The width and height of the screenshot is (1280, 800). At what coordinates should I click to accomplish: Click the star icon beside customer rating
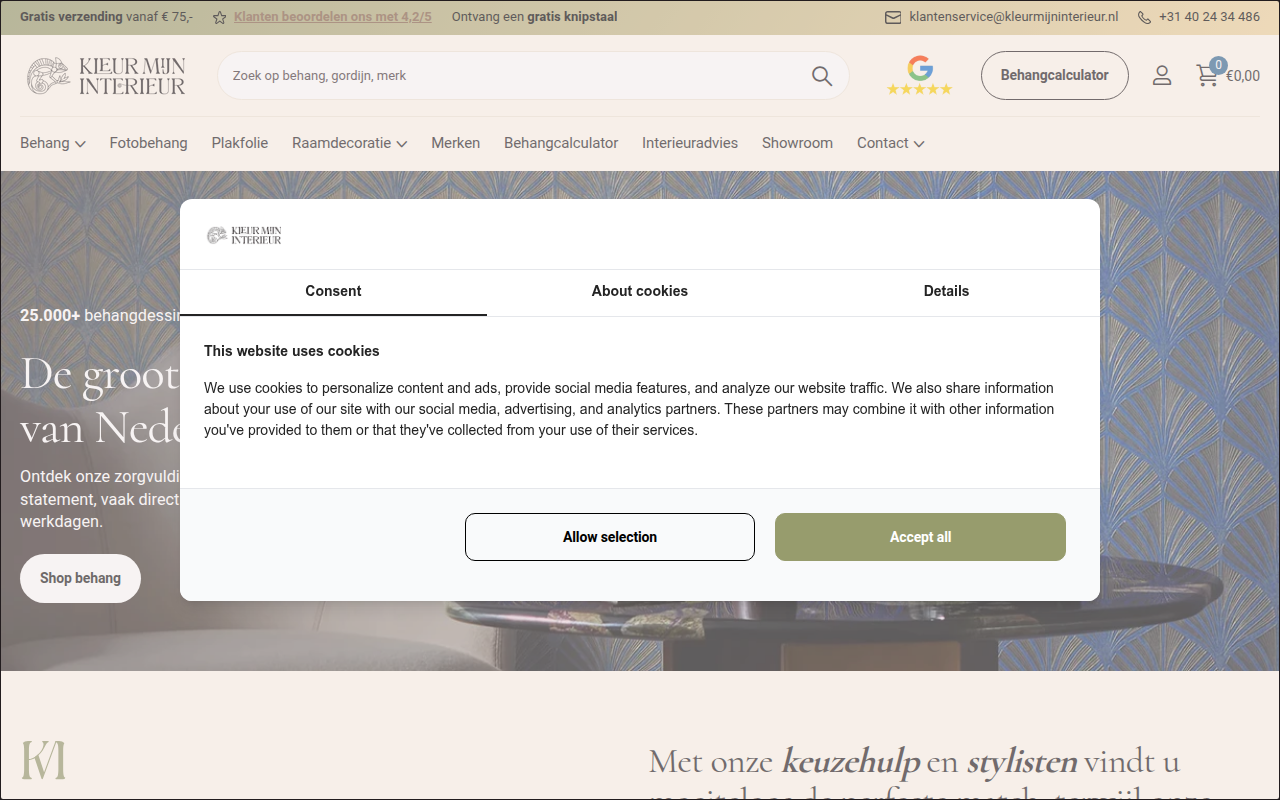pyautogui.click(x=220, y=17)
